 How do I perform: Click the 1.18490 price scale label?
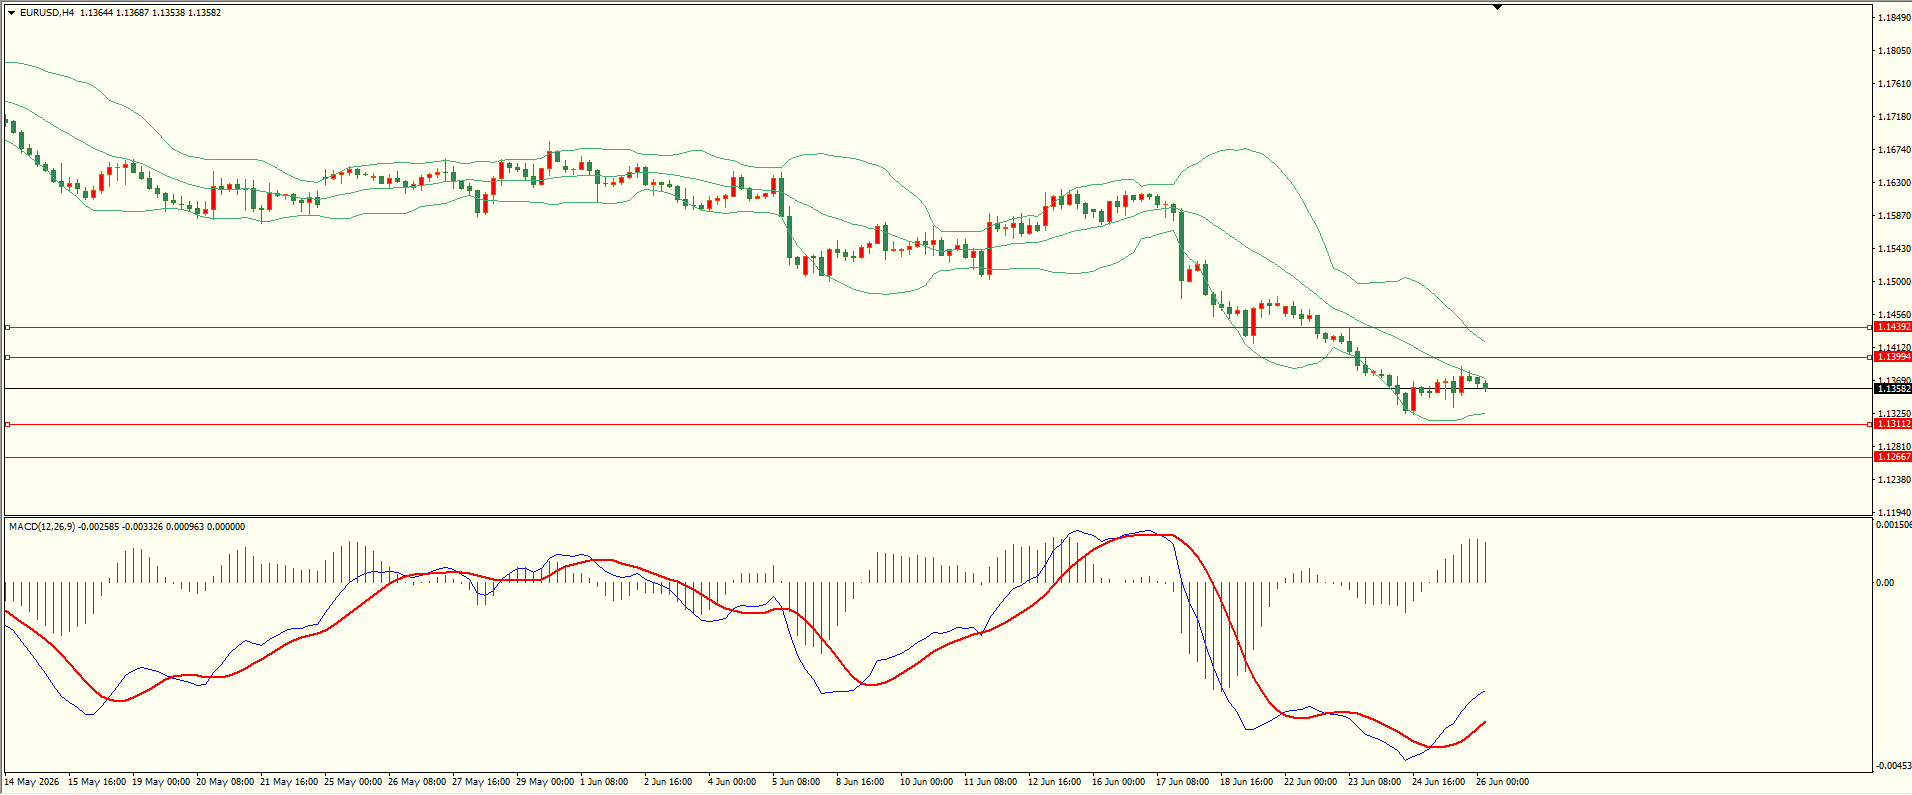[1894, 18]
